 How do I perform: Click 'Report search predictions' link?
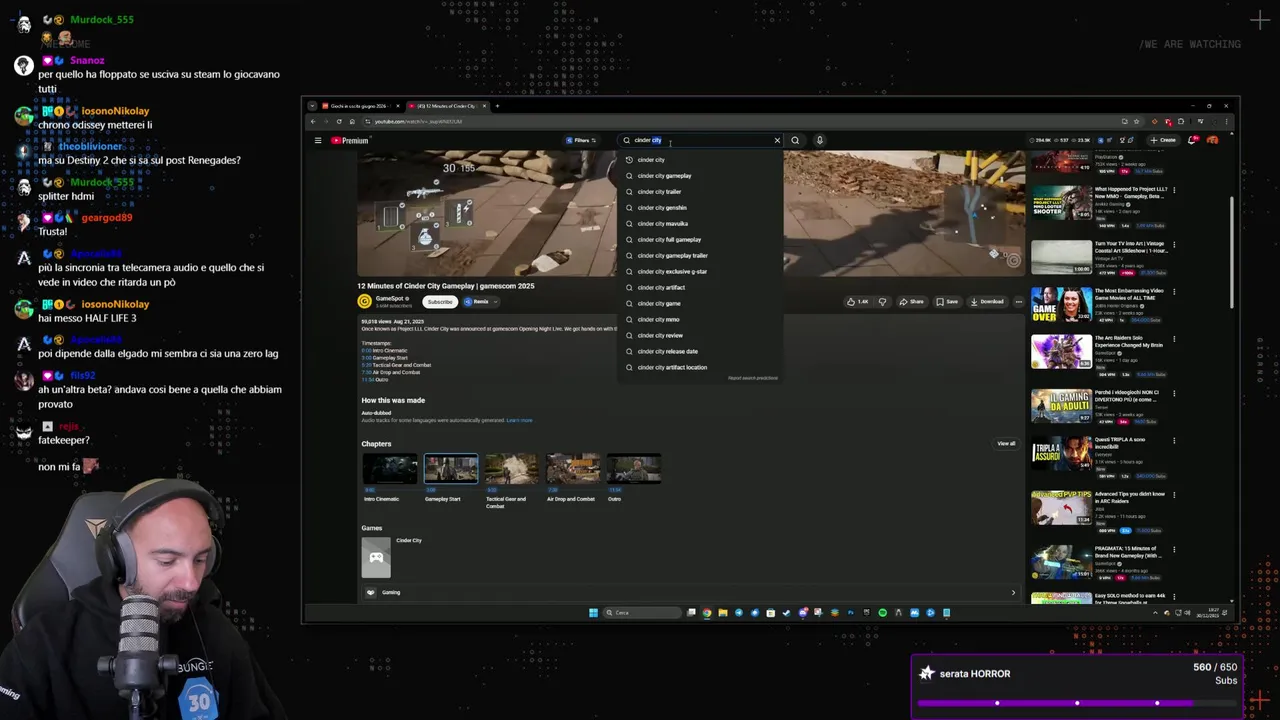[x=752, y=378]
